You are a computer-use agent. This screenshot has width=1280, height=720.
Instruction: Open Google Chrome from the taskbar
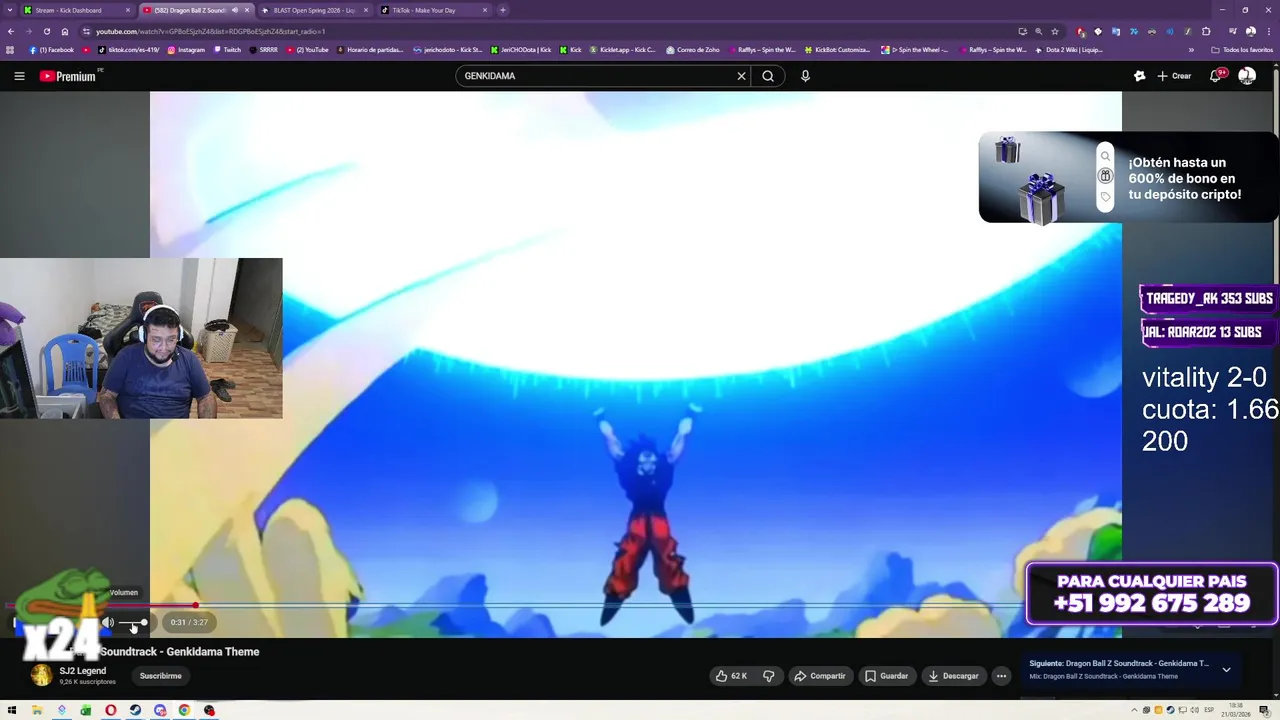pos(184,711)
